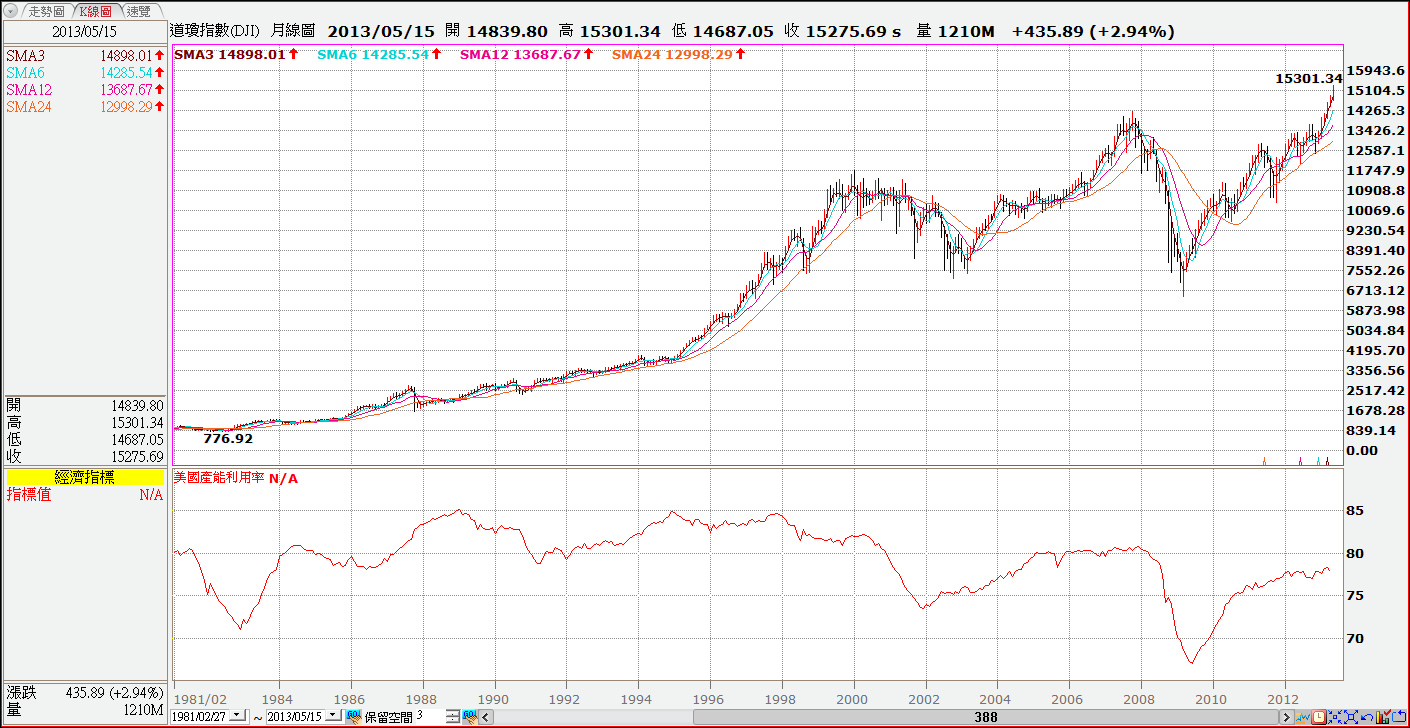Image resolution: width=1410 pixels, height=728 pixels.
Task: Click the 保留空間 value field
Action: coord(430,716)
